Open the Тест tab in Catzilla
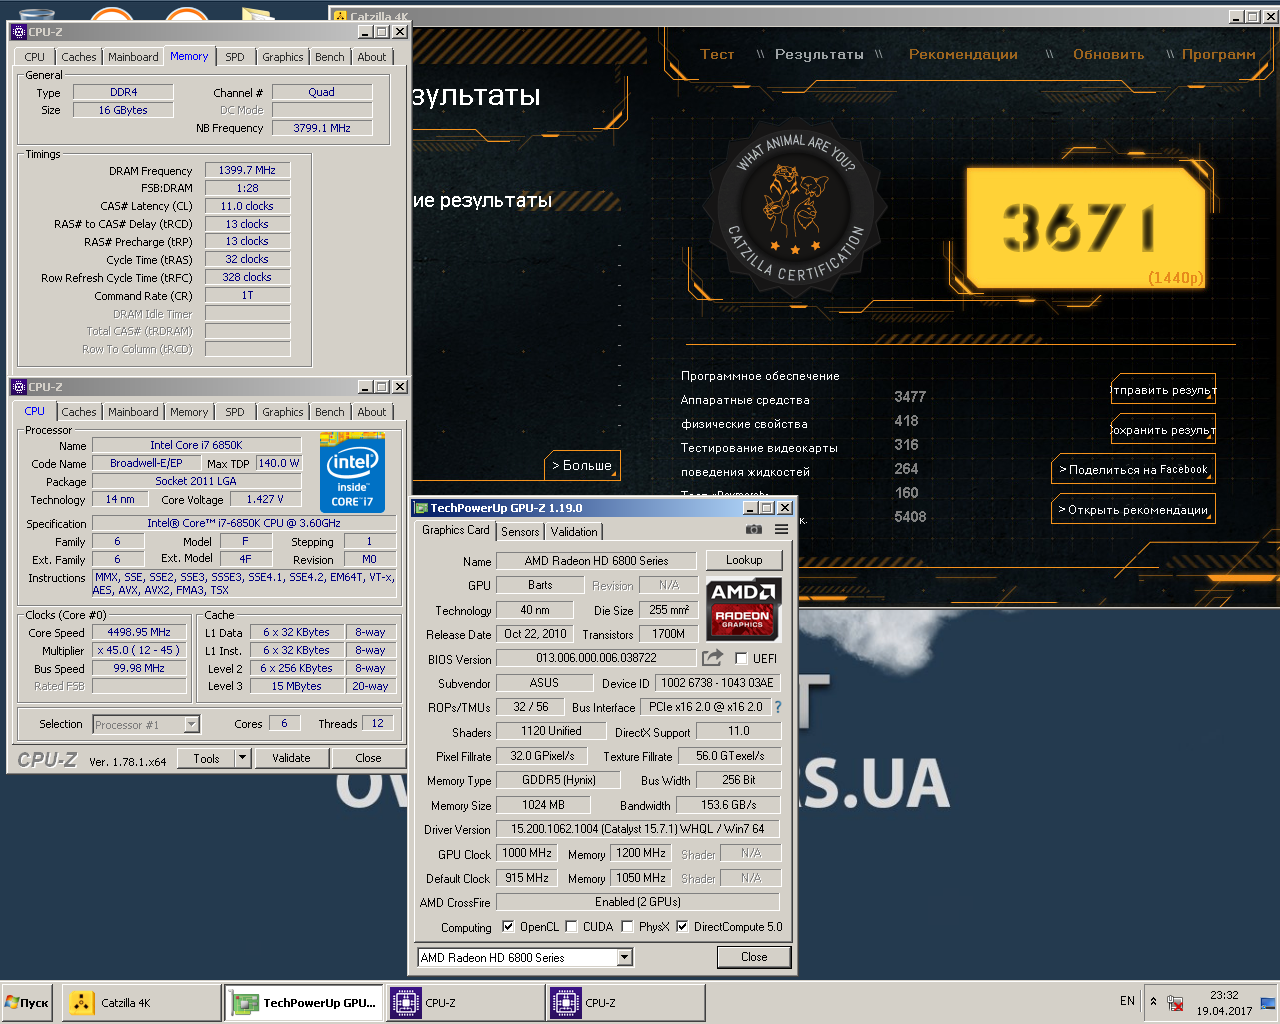The image size is (1280, 1024). pyautogui.click(x=717, y=54)
